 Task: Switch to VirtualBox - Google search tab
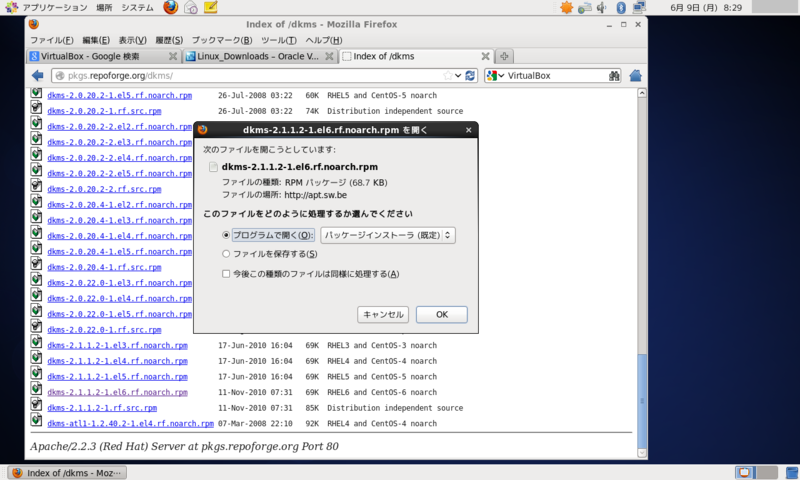99,56
